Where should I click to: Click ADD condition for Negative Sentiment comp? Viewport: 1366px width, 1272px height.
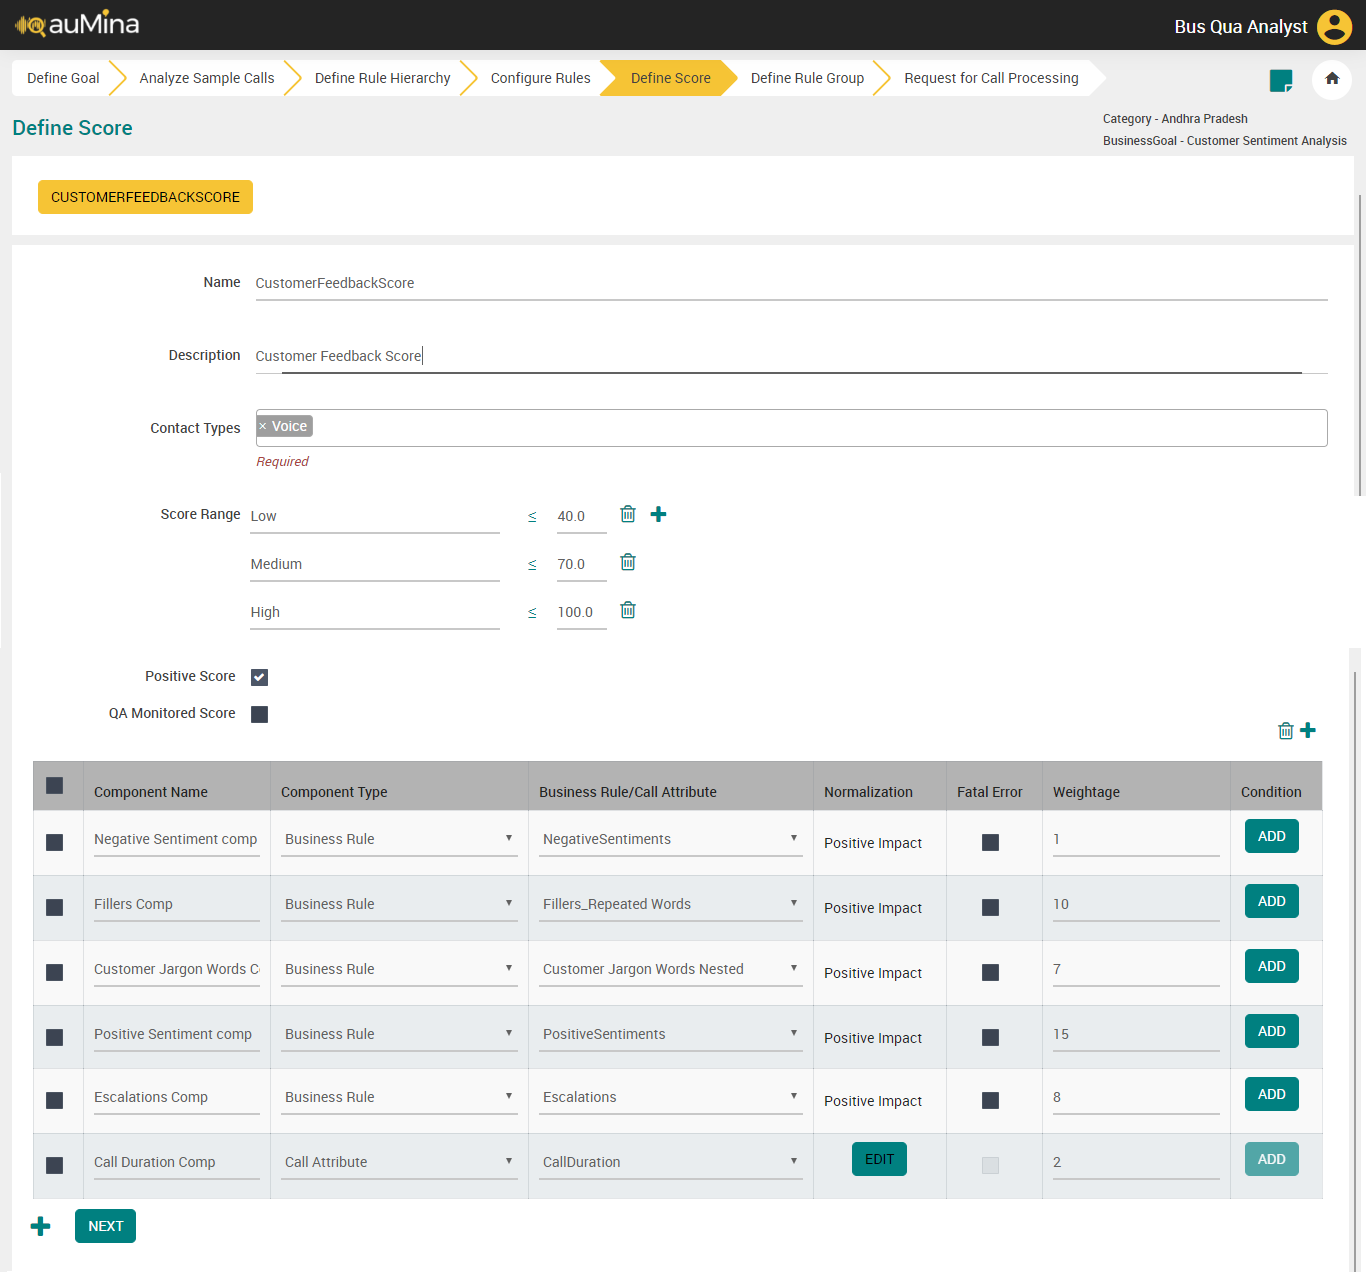[x=1272, y=836]
